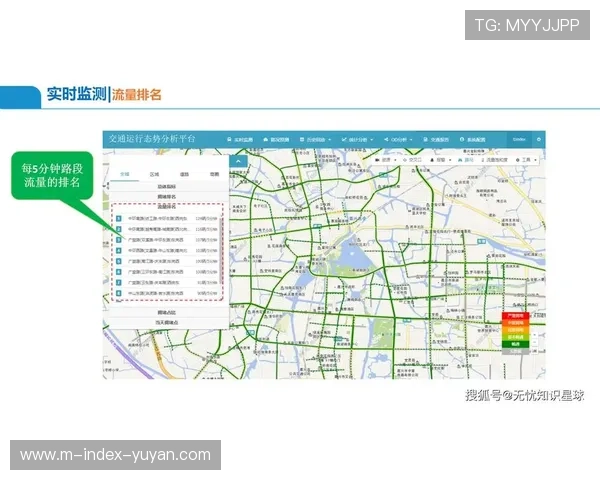Expand the 拥堵点位 accordion section
The image size is (600, 480).
click(x=167, y=313)
